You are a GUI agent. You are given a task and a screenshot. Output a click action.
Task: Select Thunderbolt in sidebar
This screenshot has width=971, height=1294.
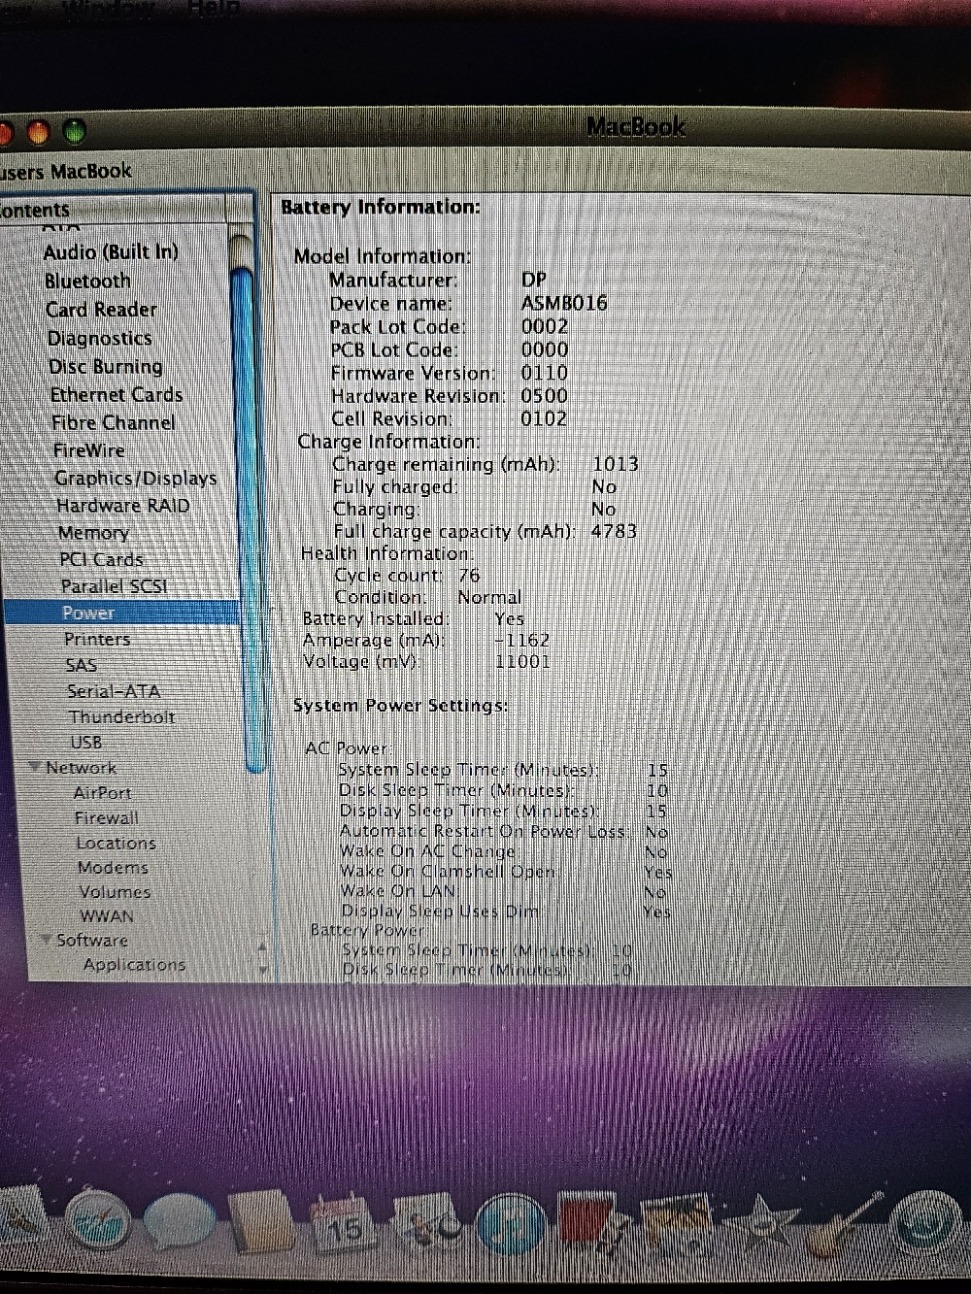click(x=121, y=717)
